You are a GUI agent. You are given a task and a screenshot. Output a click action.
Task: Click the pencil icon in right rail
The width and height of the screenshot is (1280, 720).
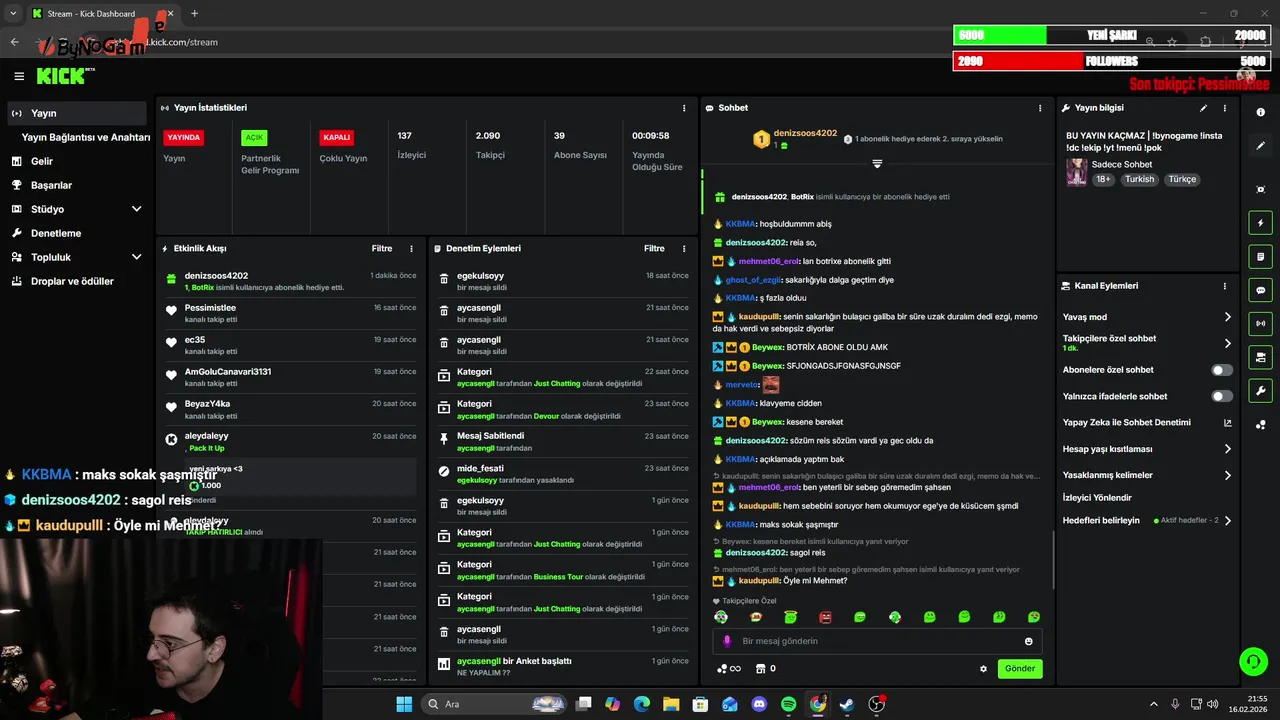(1260, 146)
